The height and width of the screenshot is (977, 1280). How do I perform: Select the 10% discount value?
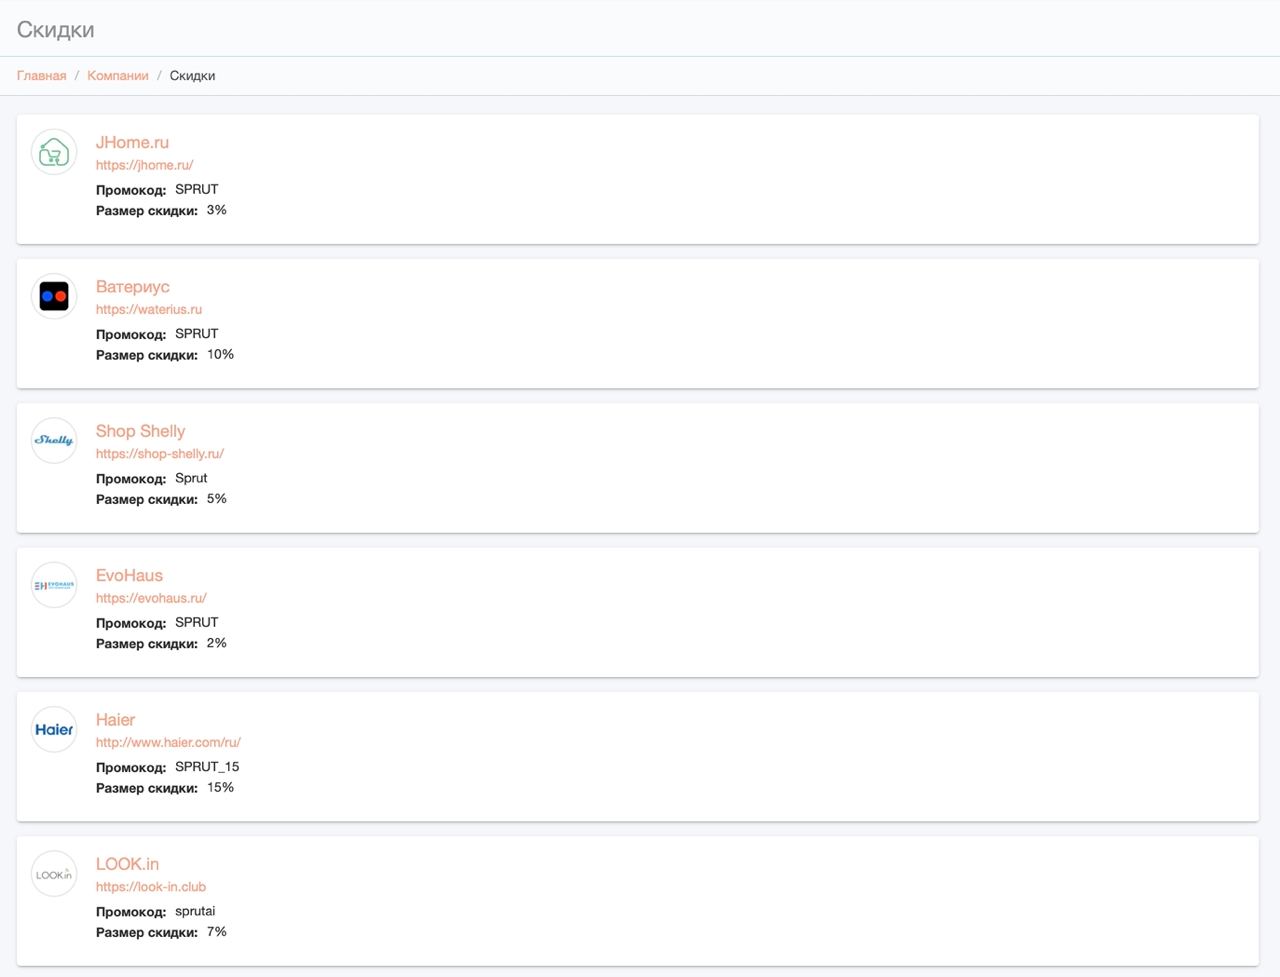tap(220, 355)
